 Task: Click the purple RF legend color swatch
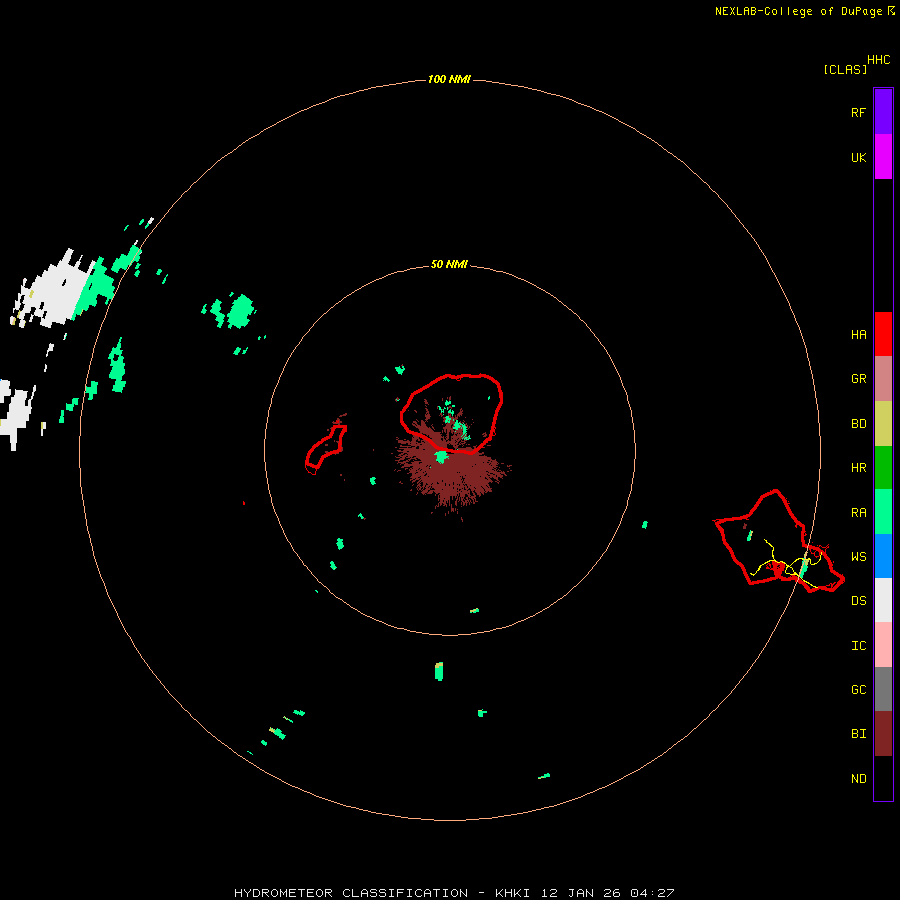point(883,112)
